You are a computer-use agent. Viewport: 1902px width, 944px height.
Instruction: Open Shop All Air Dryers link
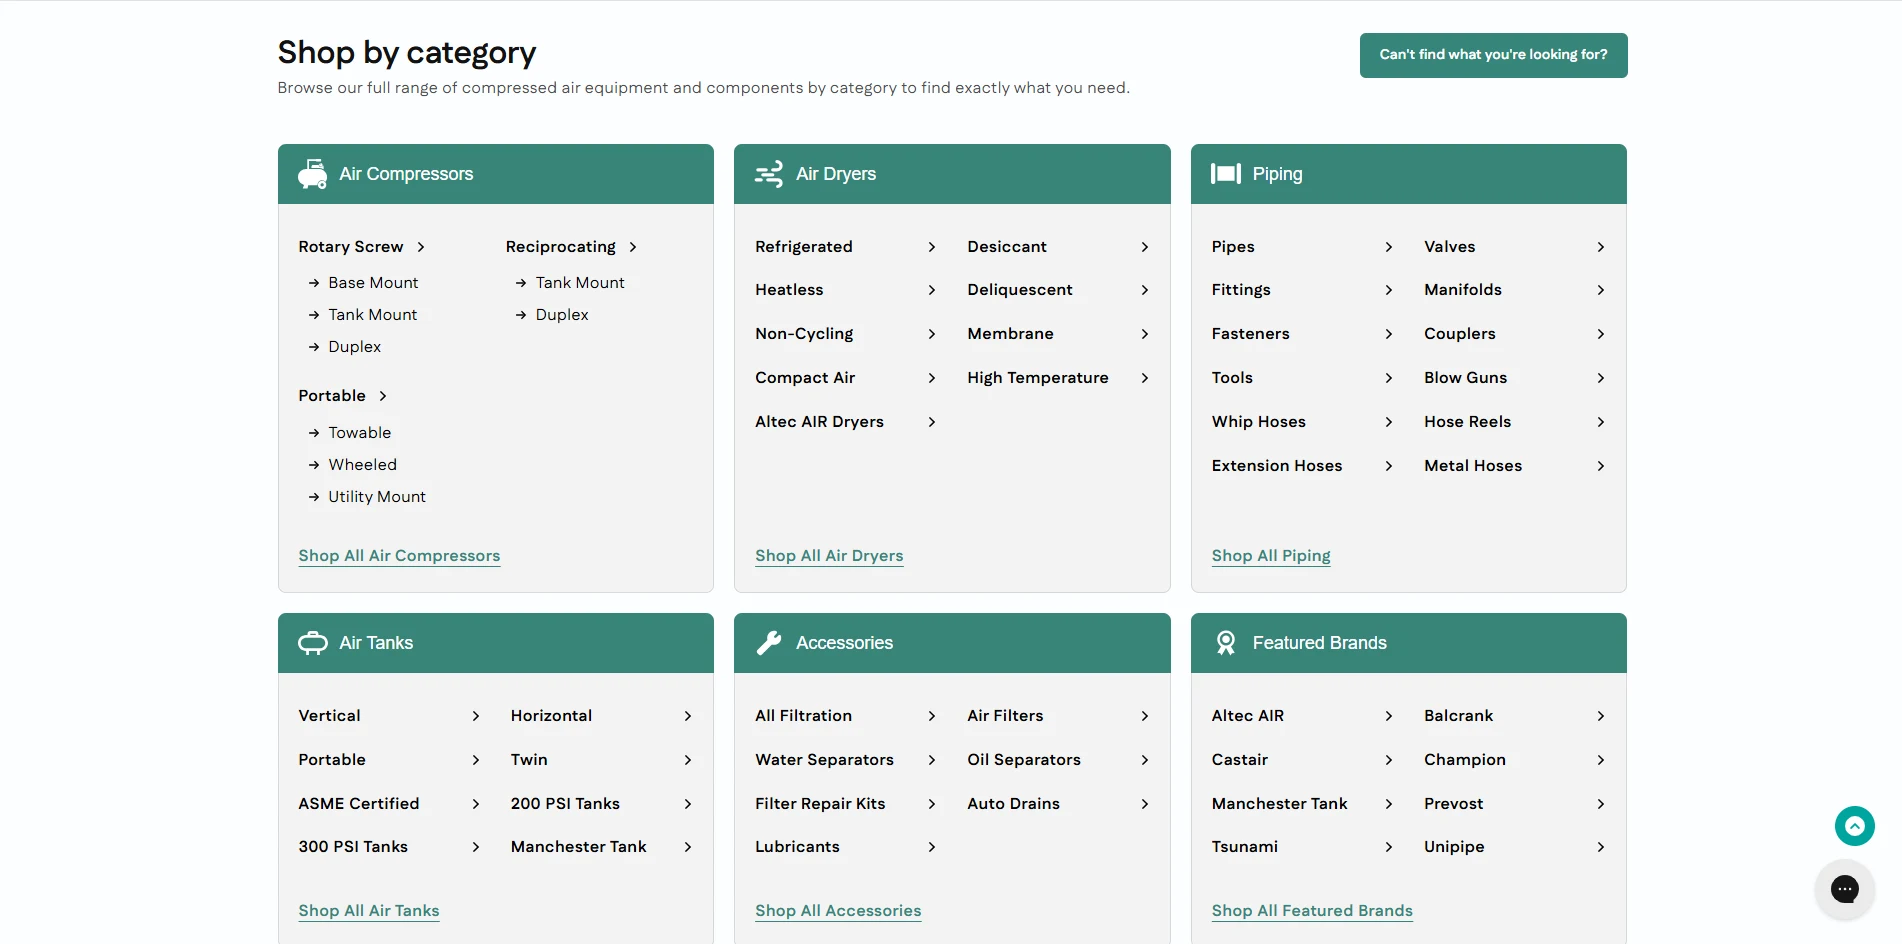(x=829, y=556)
